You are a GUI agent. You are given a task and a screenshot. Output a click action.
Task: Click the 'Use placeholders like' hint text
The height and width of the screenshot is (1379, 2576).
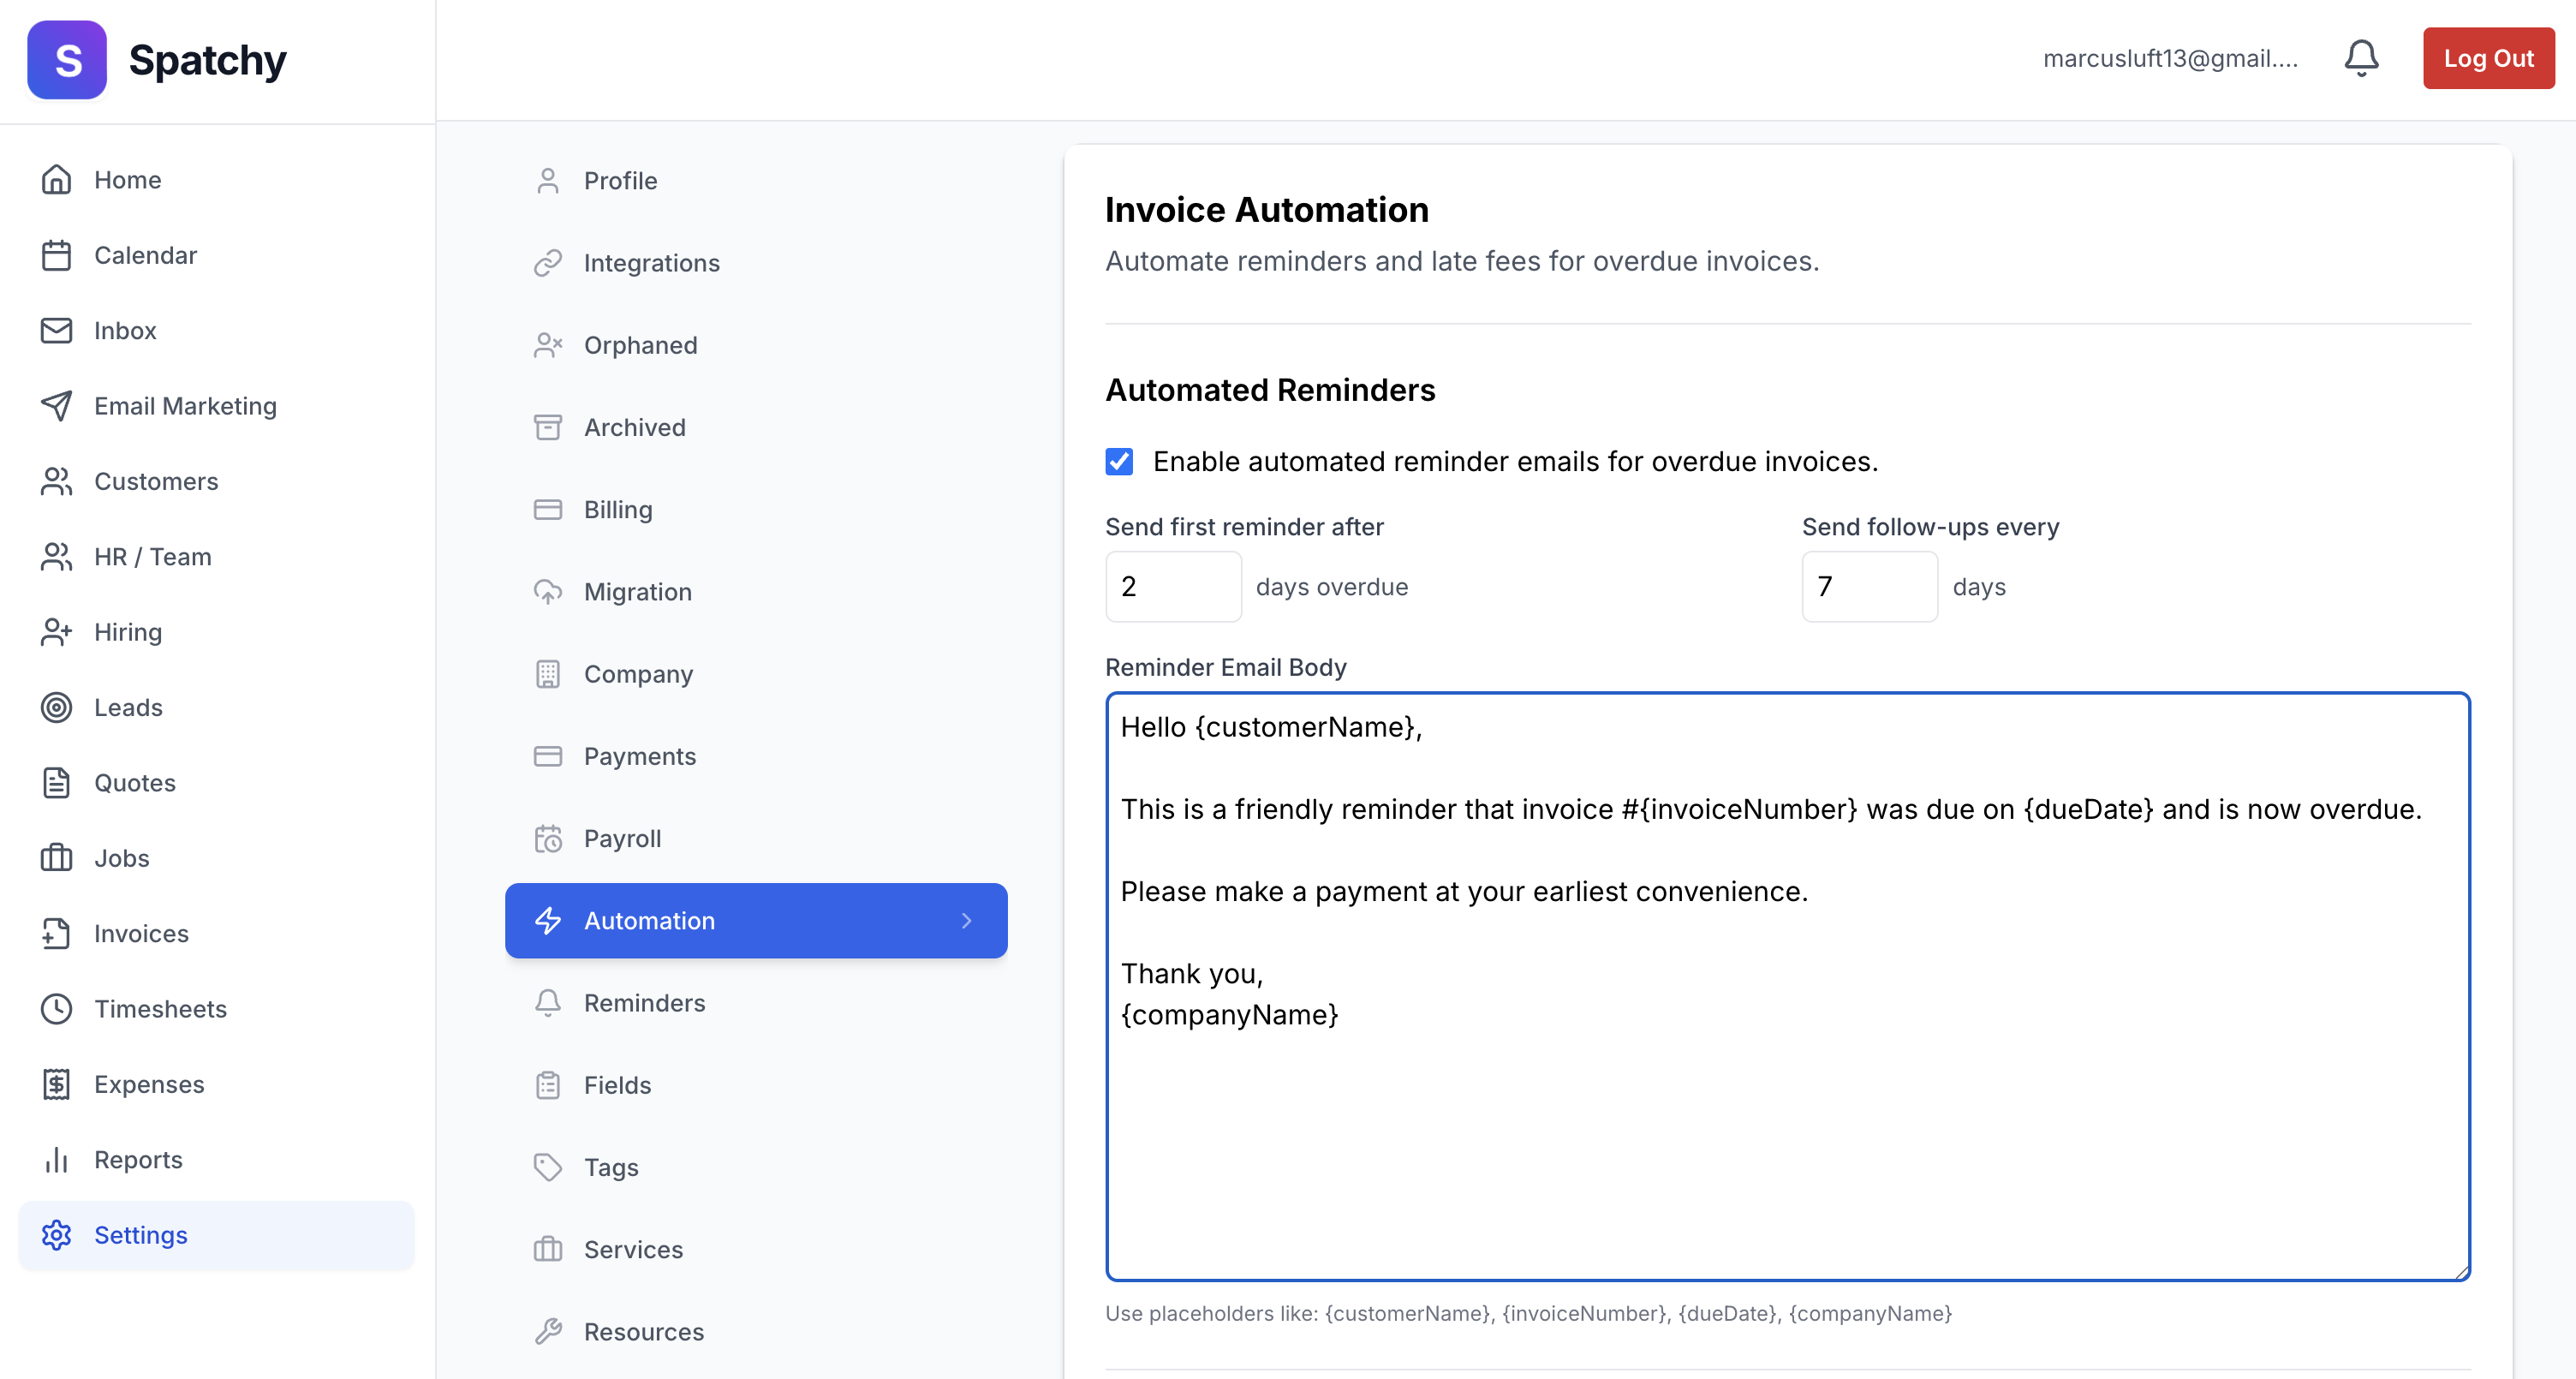pos(1528,1314)
